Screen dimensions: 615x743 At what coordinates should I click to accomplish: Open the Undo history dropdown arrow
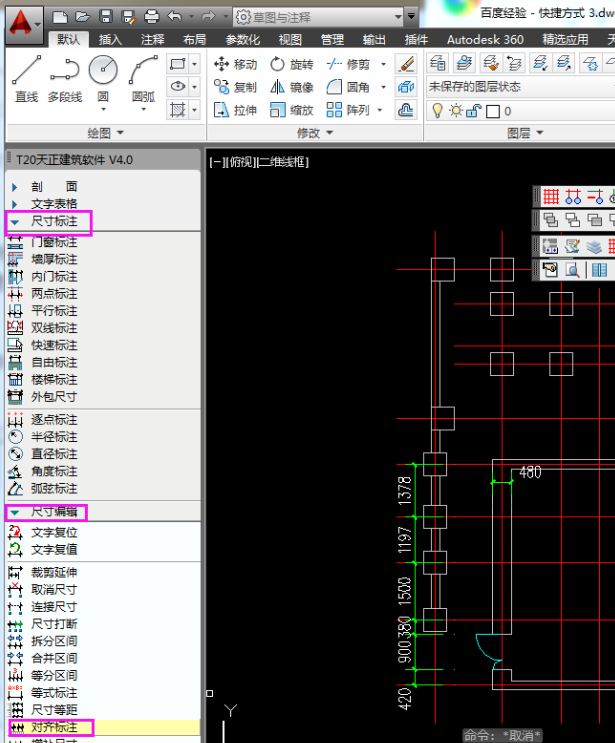[191, 17]
